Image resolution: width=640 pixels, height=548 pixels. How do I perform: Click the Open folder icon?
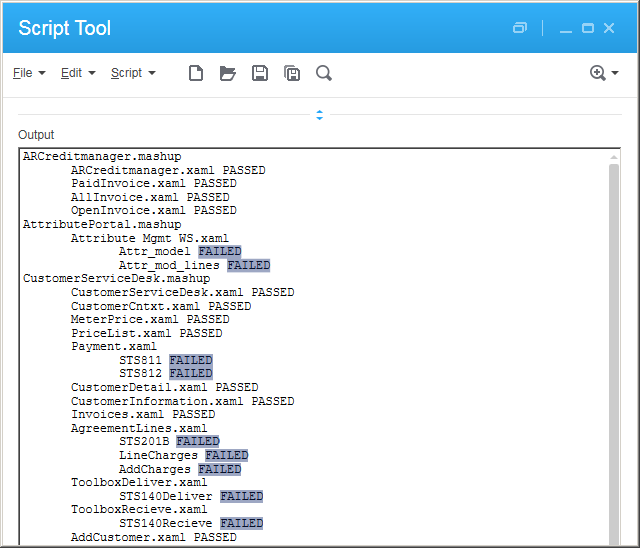227,73
